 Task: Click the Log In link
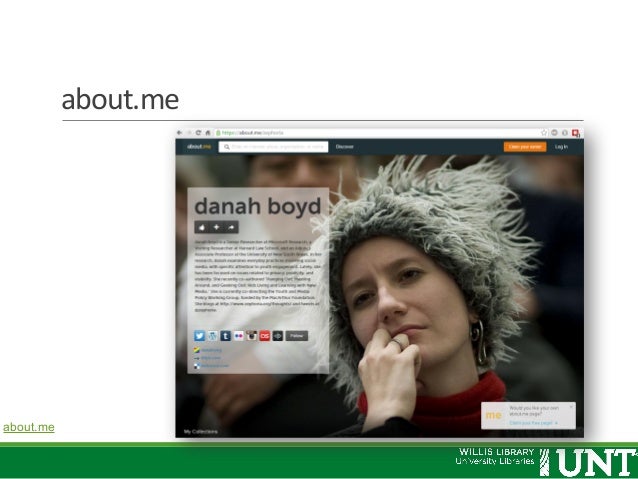(561, 147)
